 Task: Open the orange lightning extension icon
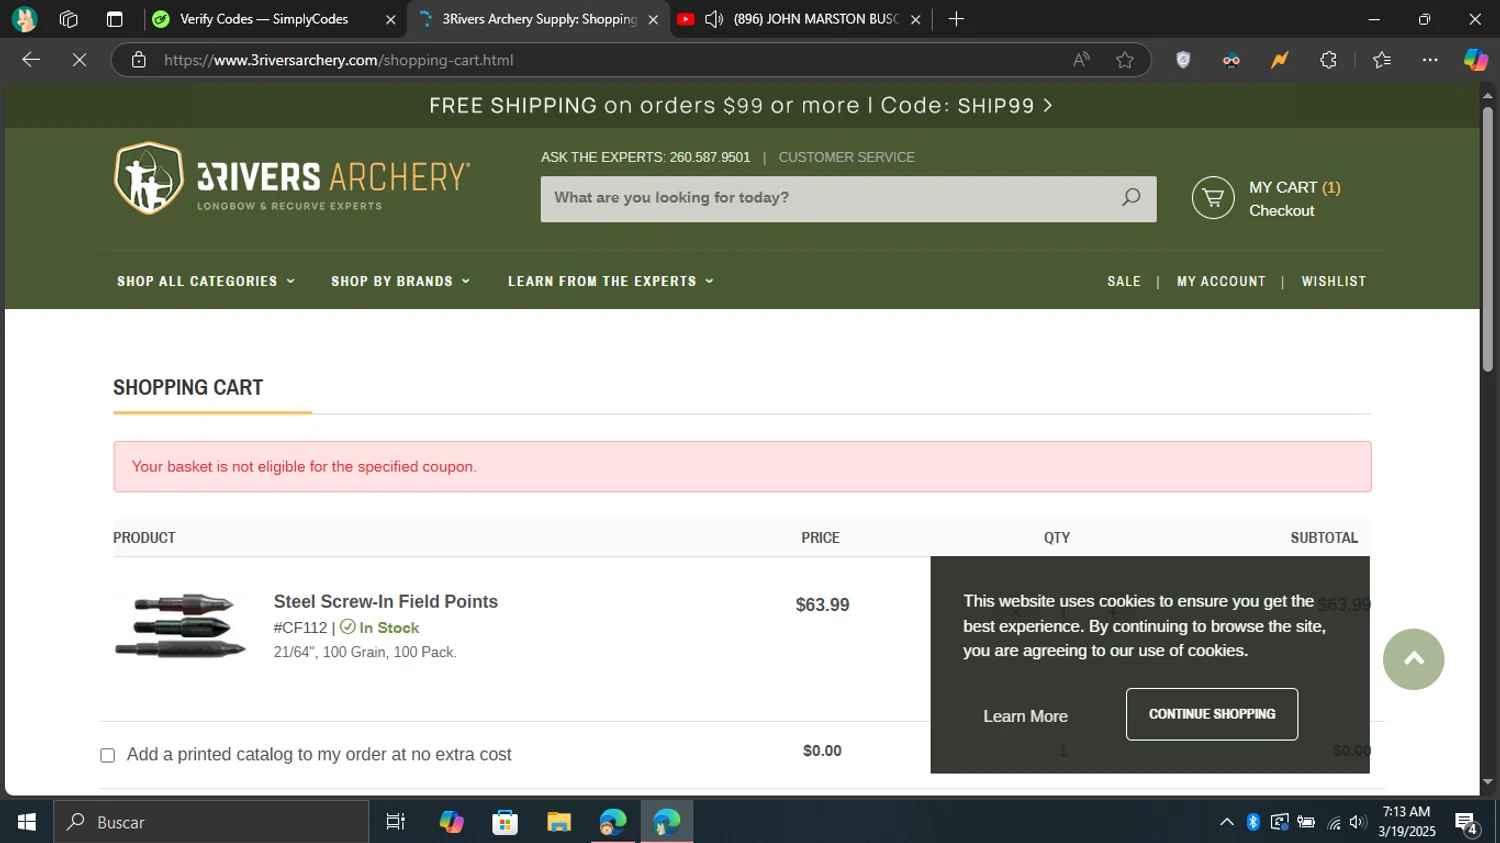(1279, 60)
